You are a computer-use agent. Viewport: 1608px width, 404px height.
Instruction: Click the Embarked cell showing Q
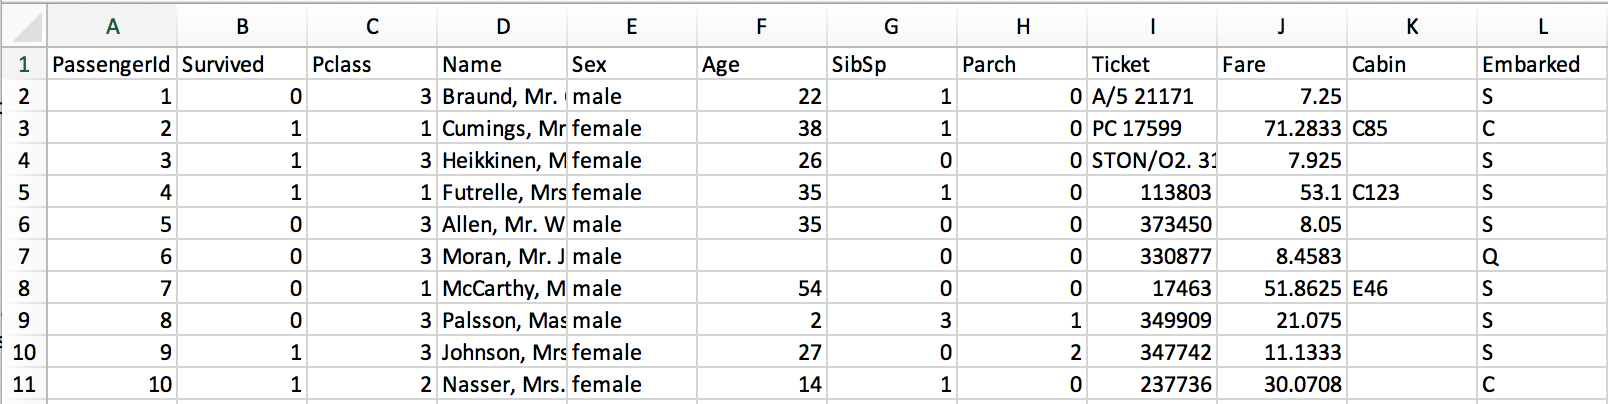click(1542, 256)
